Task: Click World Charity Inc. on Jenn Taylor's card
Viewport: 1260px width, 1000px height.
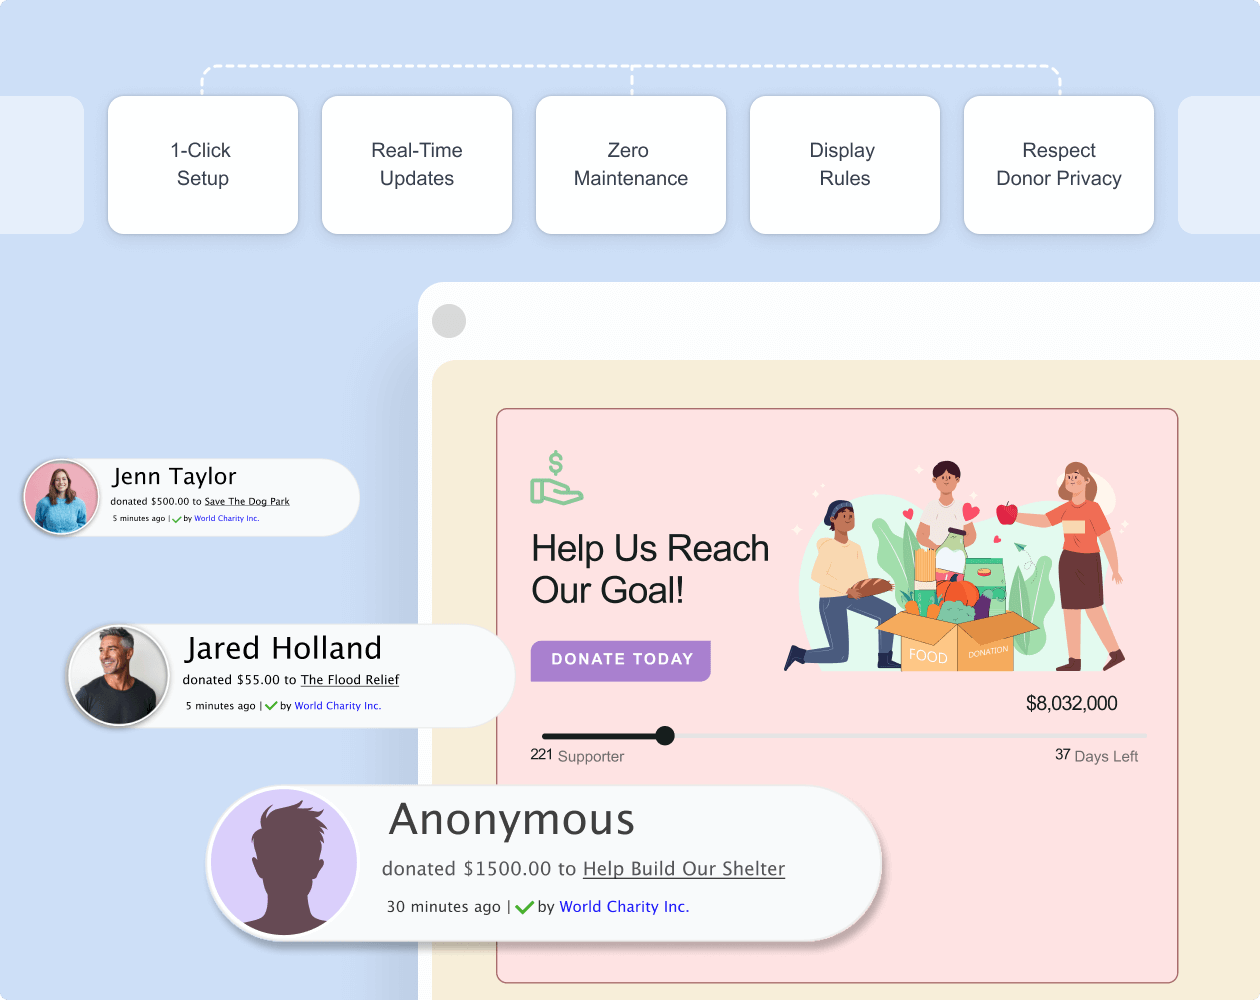Action: pos(227,518)
